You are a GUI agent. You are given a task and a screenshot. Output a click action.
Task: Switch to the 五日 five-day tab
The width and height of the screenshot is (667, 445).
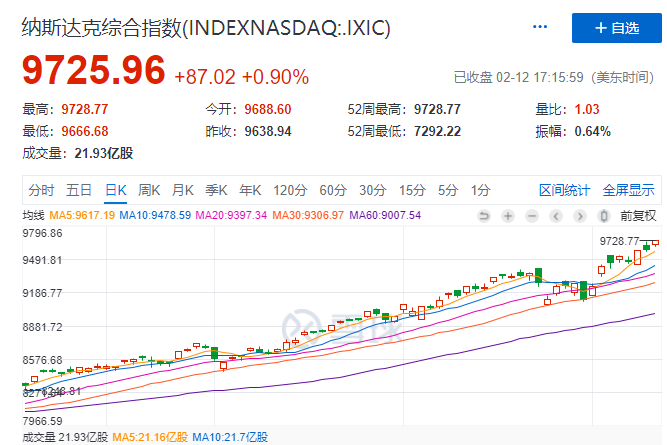79,190
